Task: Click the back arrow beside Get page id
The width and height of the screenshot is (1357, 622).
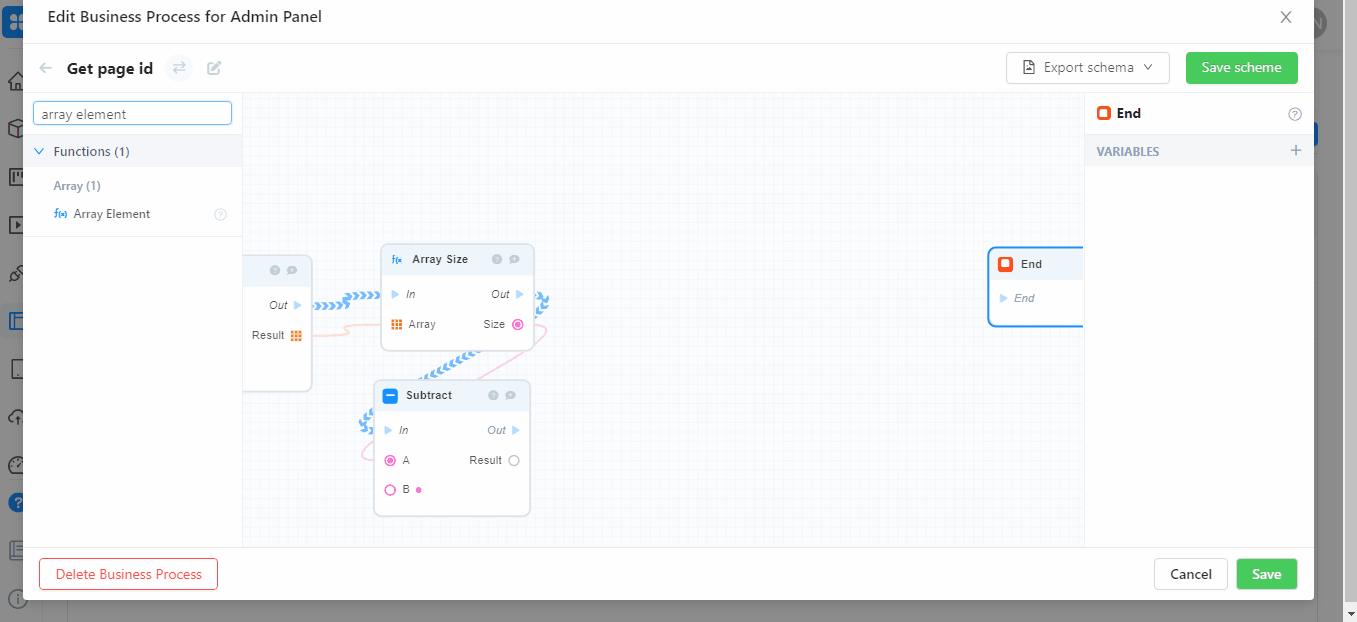Action: 45,68
